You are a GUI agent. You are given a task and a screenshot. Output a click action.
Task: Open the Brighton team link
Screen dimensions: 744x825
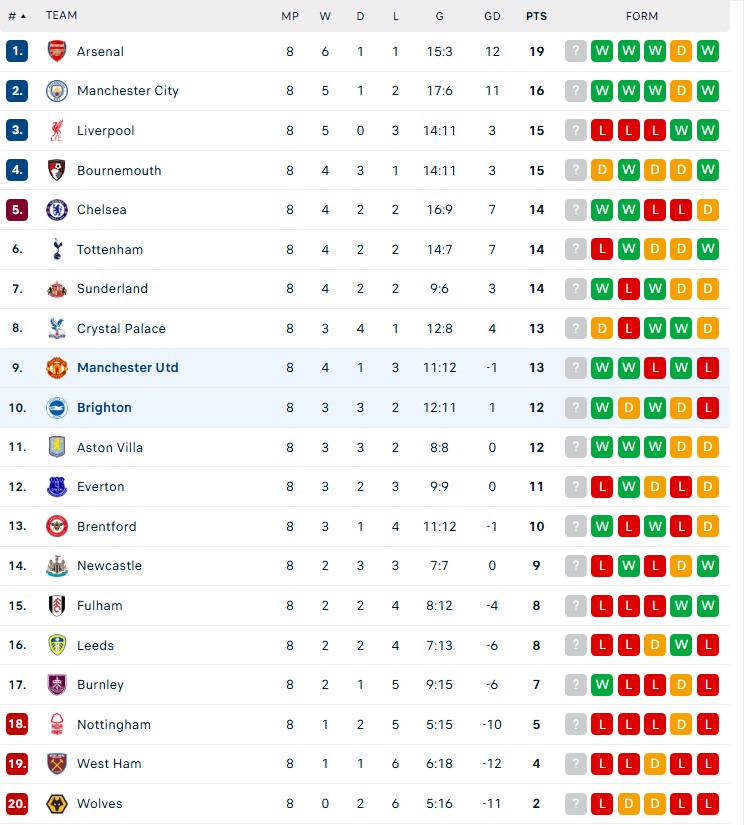104,408
